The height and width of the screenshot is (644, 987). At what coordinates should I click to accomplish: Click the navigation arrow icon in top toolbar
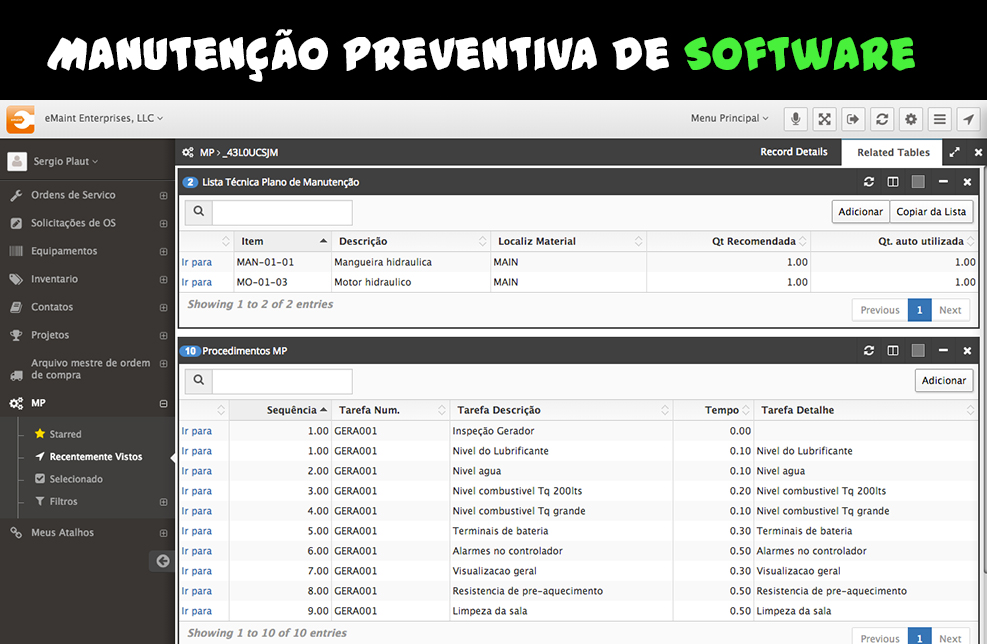click(967, 119)
